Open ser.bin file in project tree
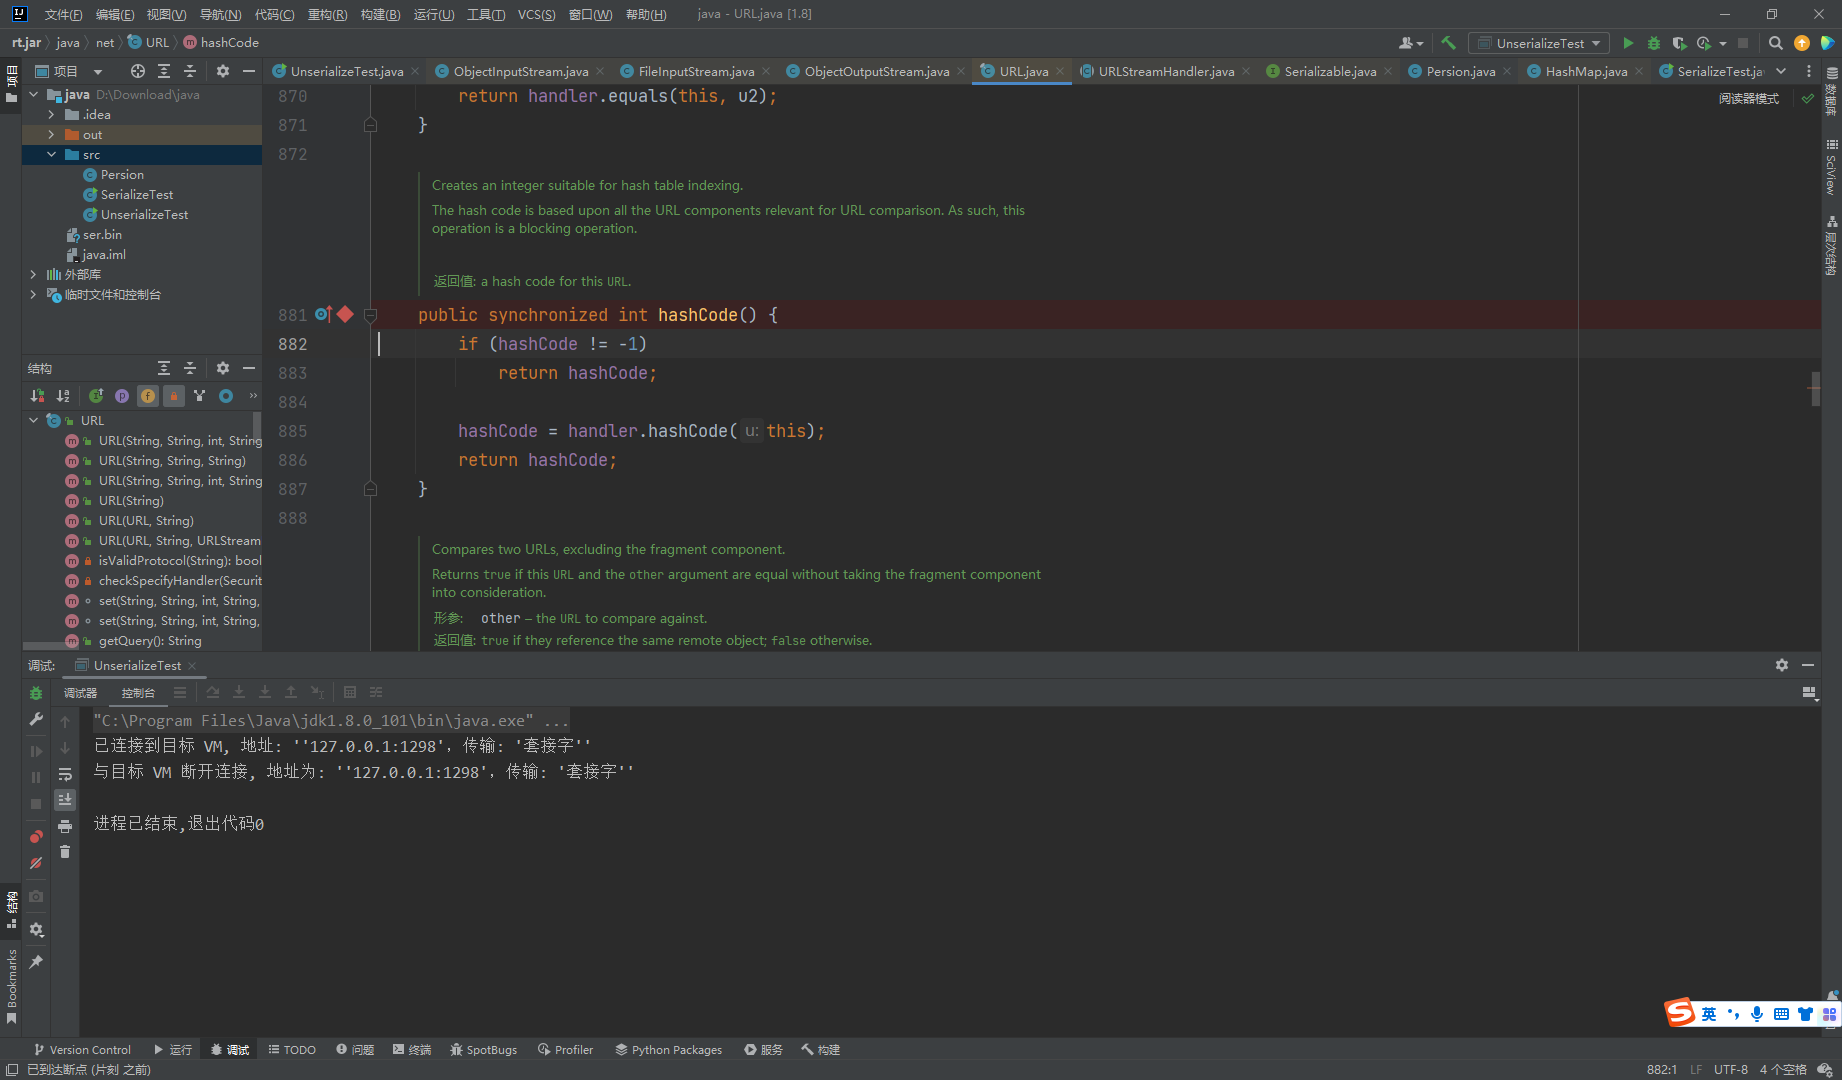Viewport: 1842px width, 1080px height. pos(102,235)
